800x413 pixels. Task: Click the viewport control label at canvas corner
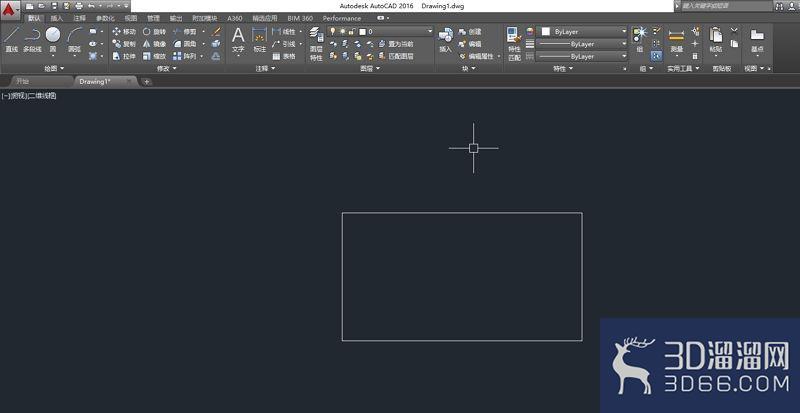click(29, 96)
